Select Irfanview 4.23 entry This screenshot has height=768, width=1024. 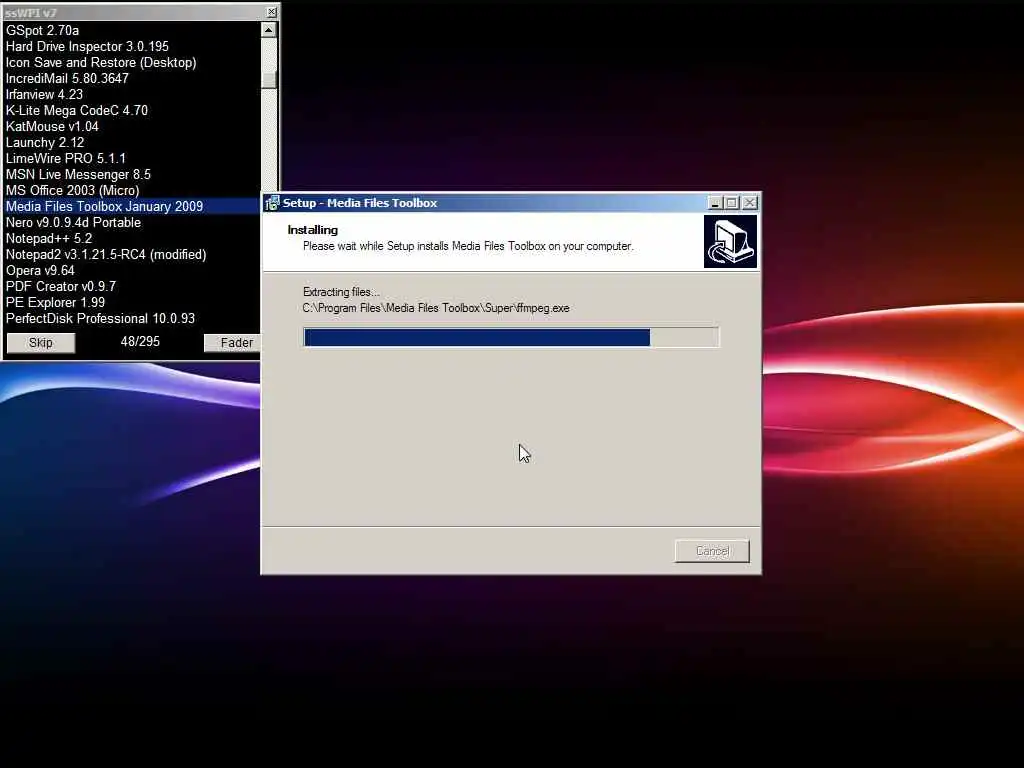coord(133,95)
